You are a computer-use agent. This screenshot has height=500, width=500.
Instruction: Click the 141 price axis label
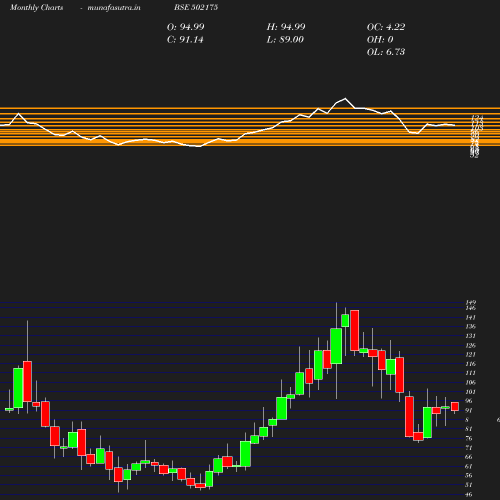pyautogui.click(x=470, y=317)
